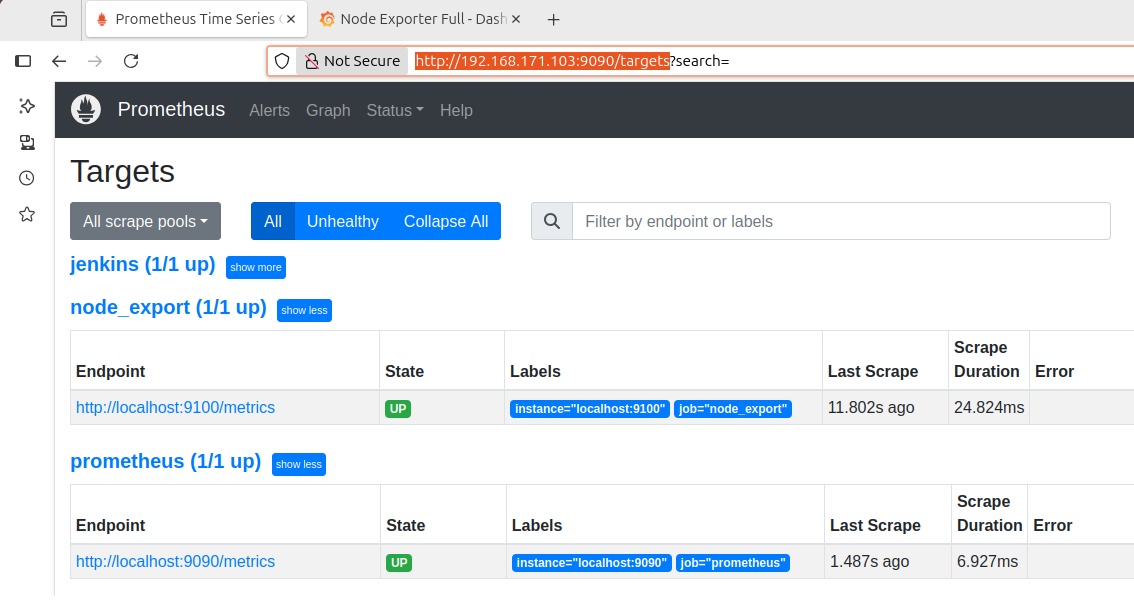Open the sidebar toggle icon in toolbar

click(x=23, y=61)
